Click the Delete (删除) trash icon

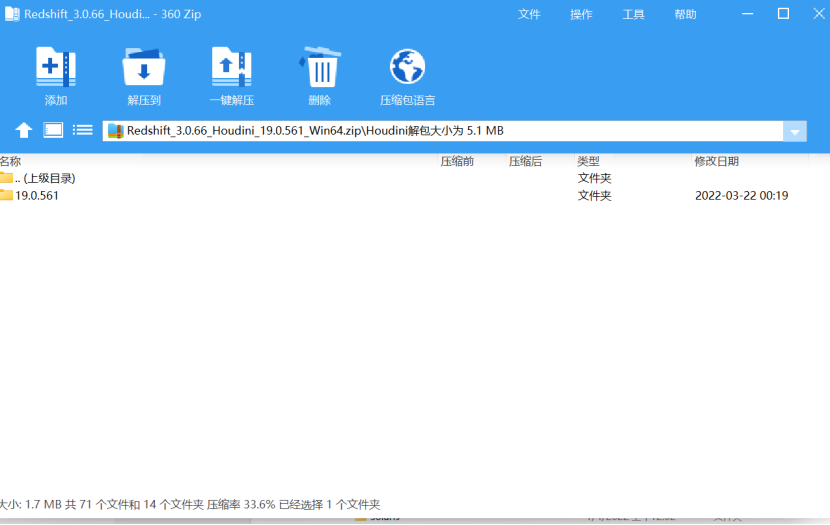(320, 67)
